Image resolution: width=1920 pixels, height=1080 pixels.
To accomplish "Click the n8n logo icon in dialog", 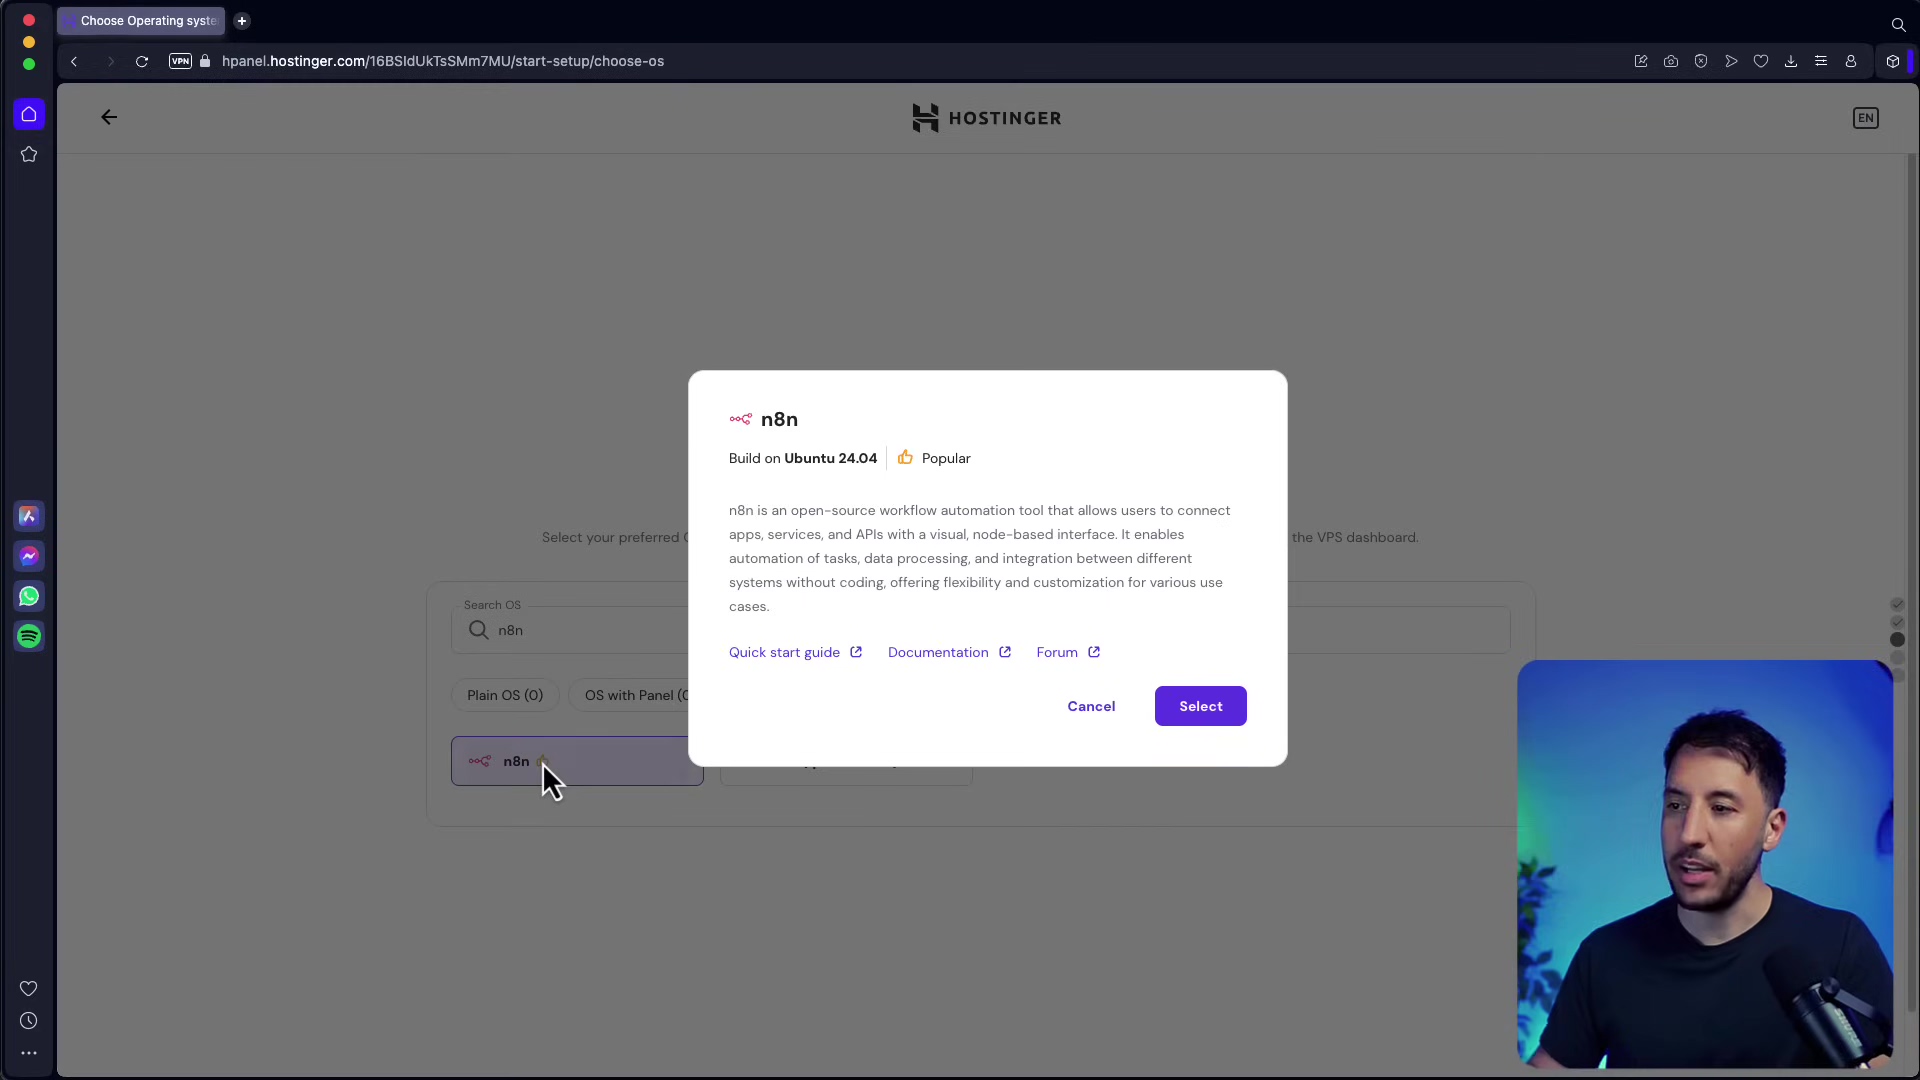I will tap(740, 419).
